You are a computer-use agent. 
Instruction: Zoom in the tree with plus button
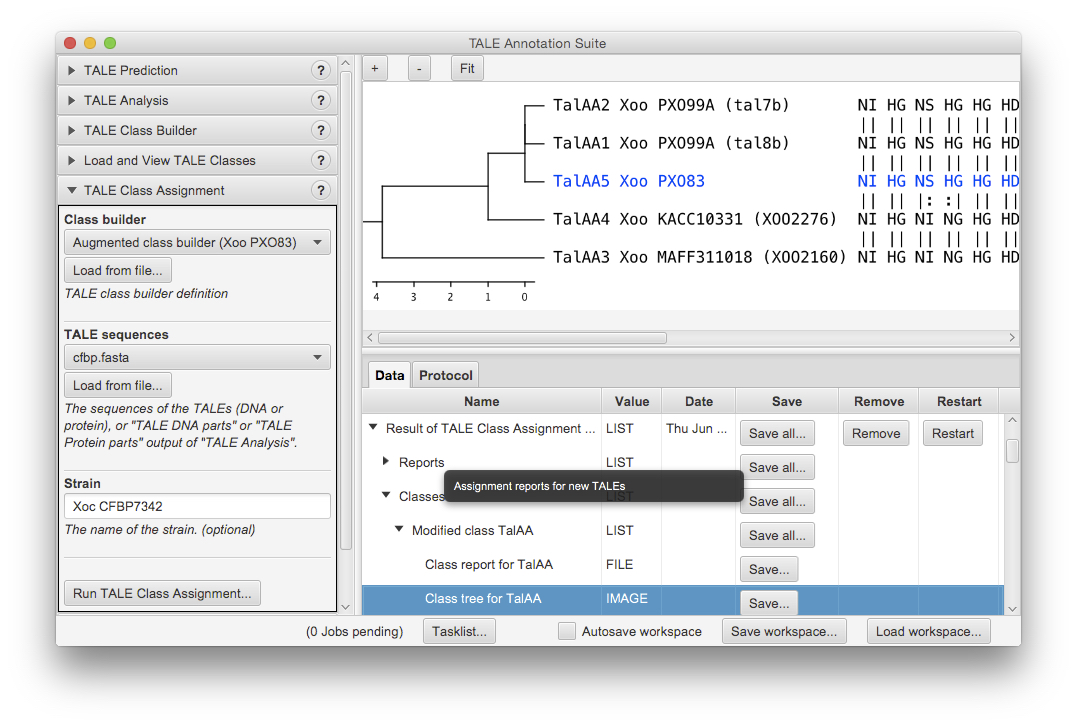pos(374,68)
